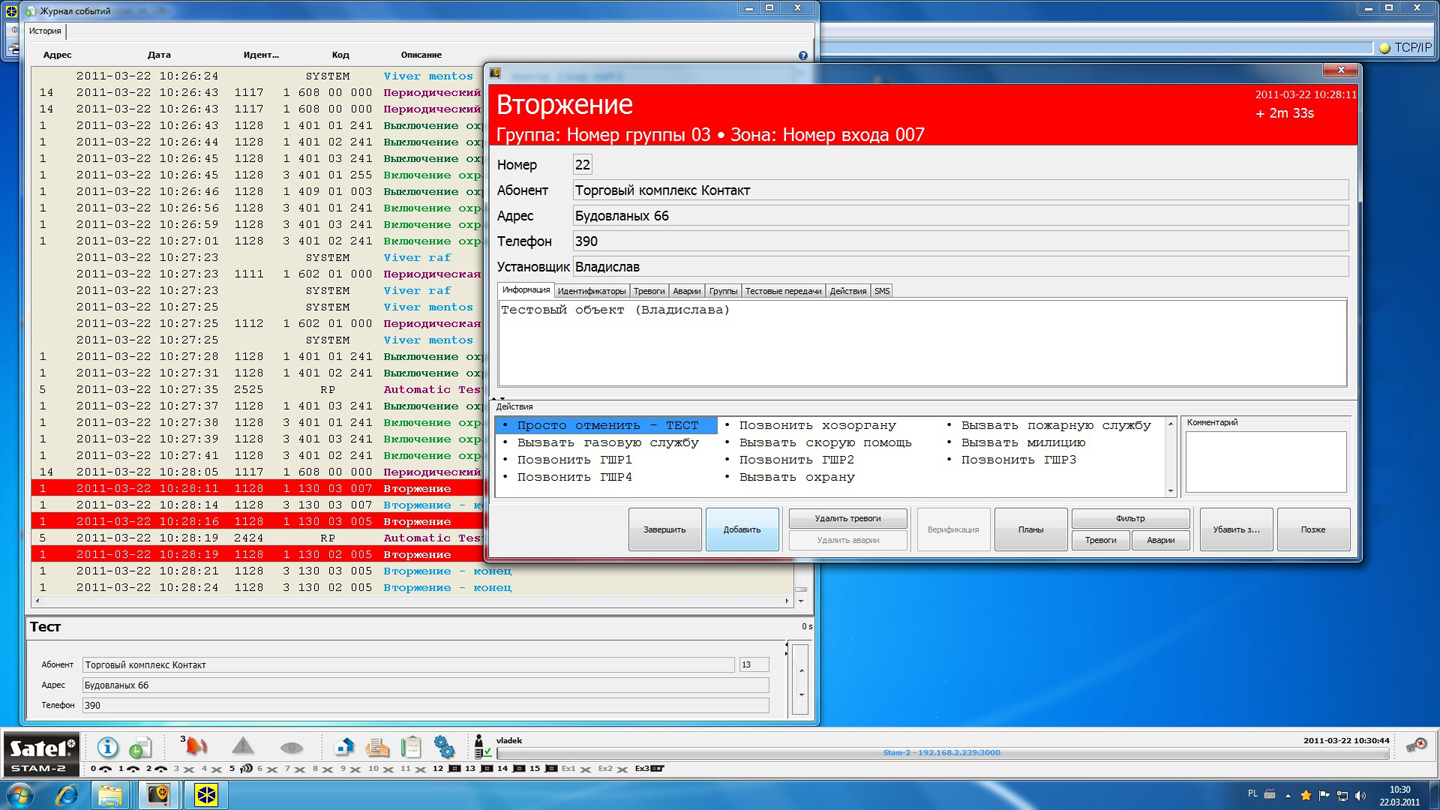Click the clock document icon in toolbar
The height and width of the screenshot is (810, 1440).
click(x=141, y=747)
